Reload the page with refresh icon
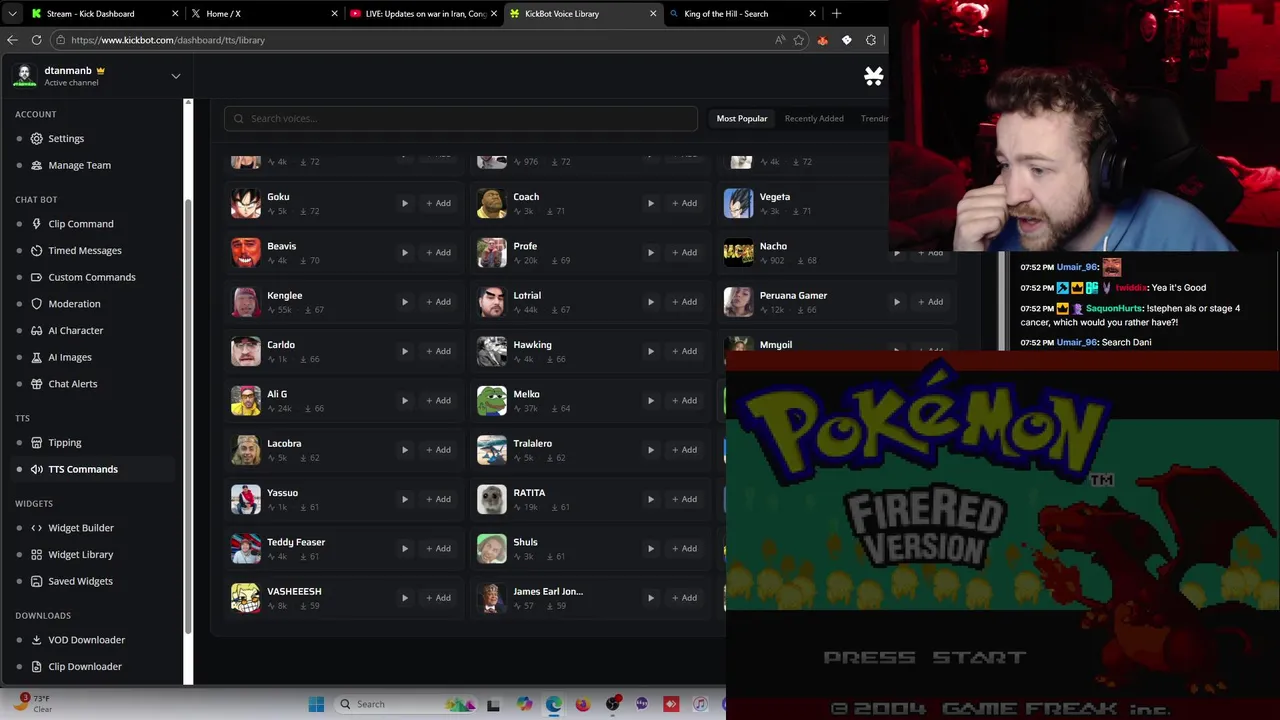 point(36,40)
